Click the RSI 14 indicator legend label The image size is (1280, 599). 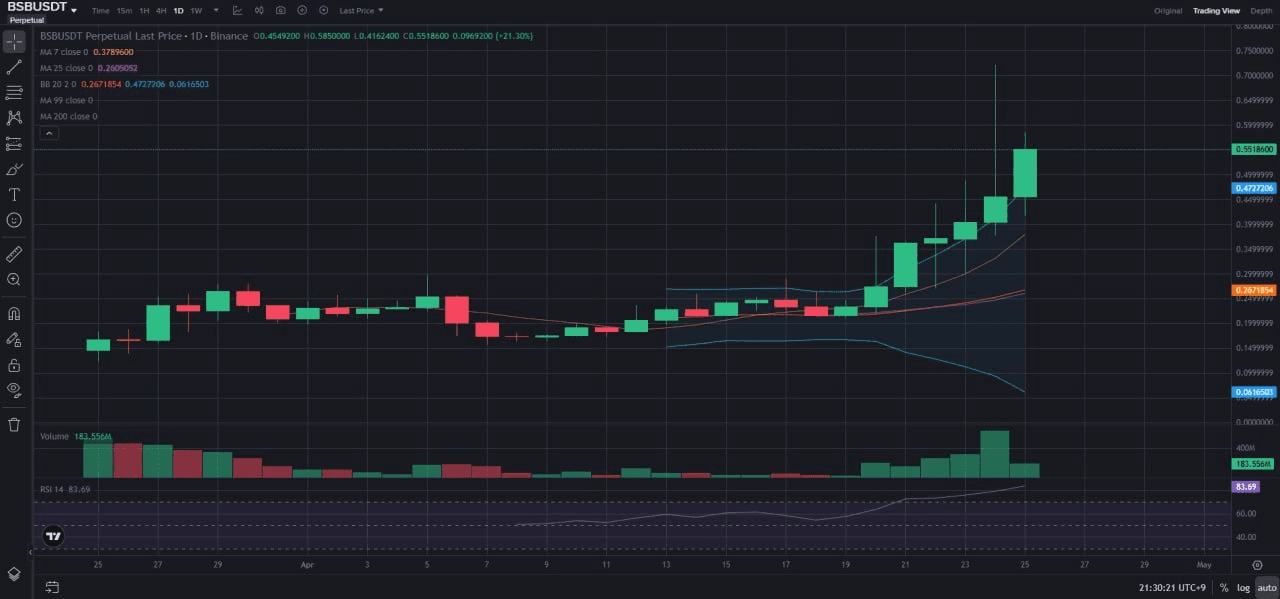tap(54, 489)
